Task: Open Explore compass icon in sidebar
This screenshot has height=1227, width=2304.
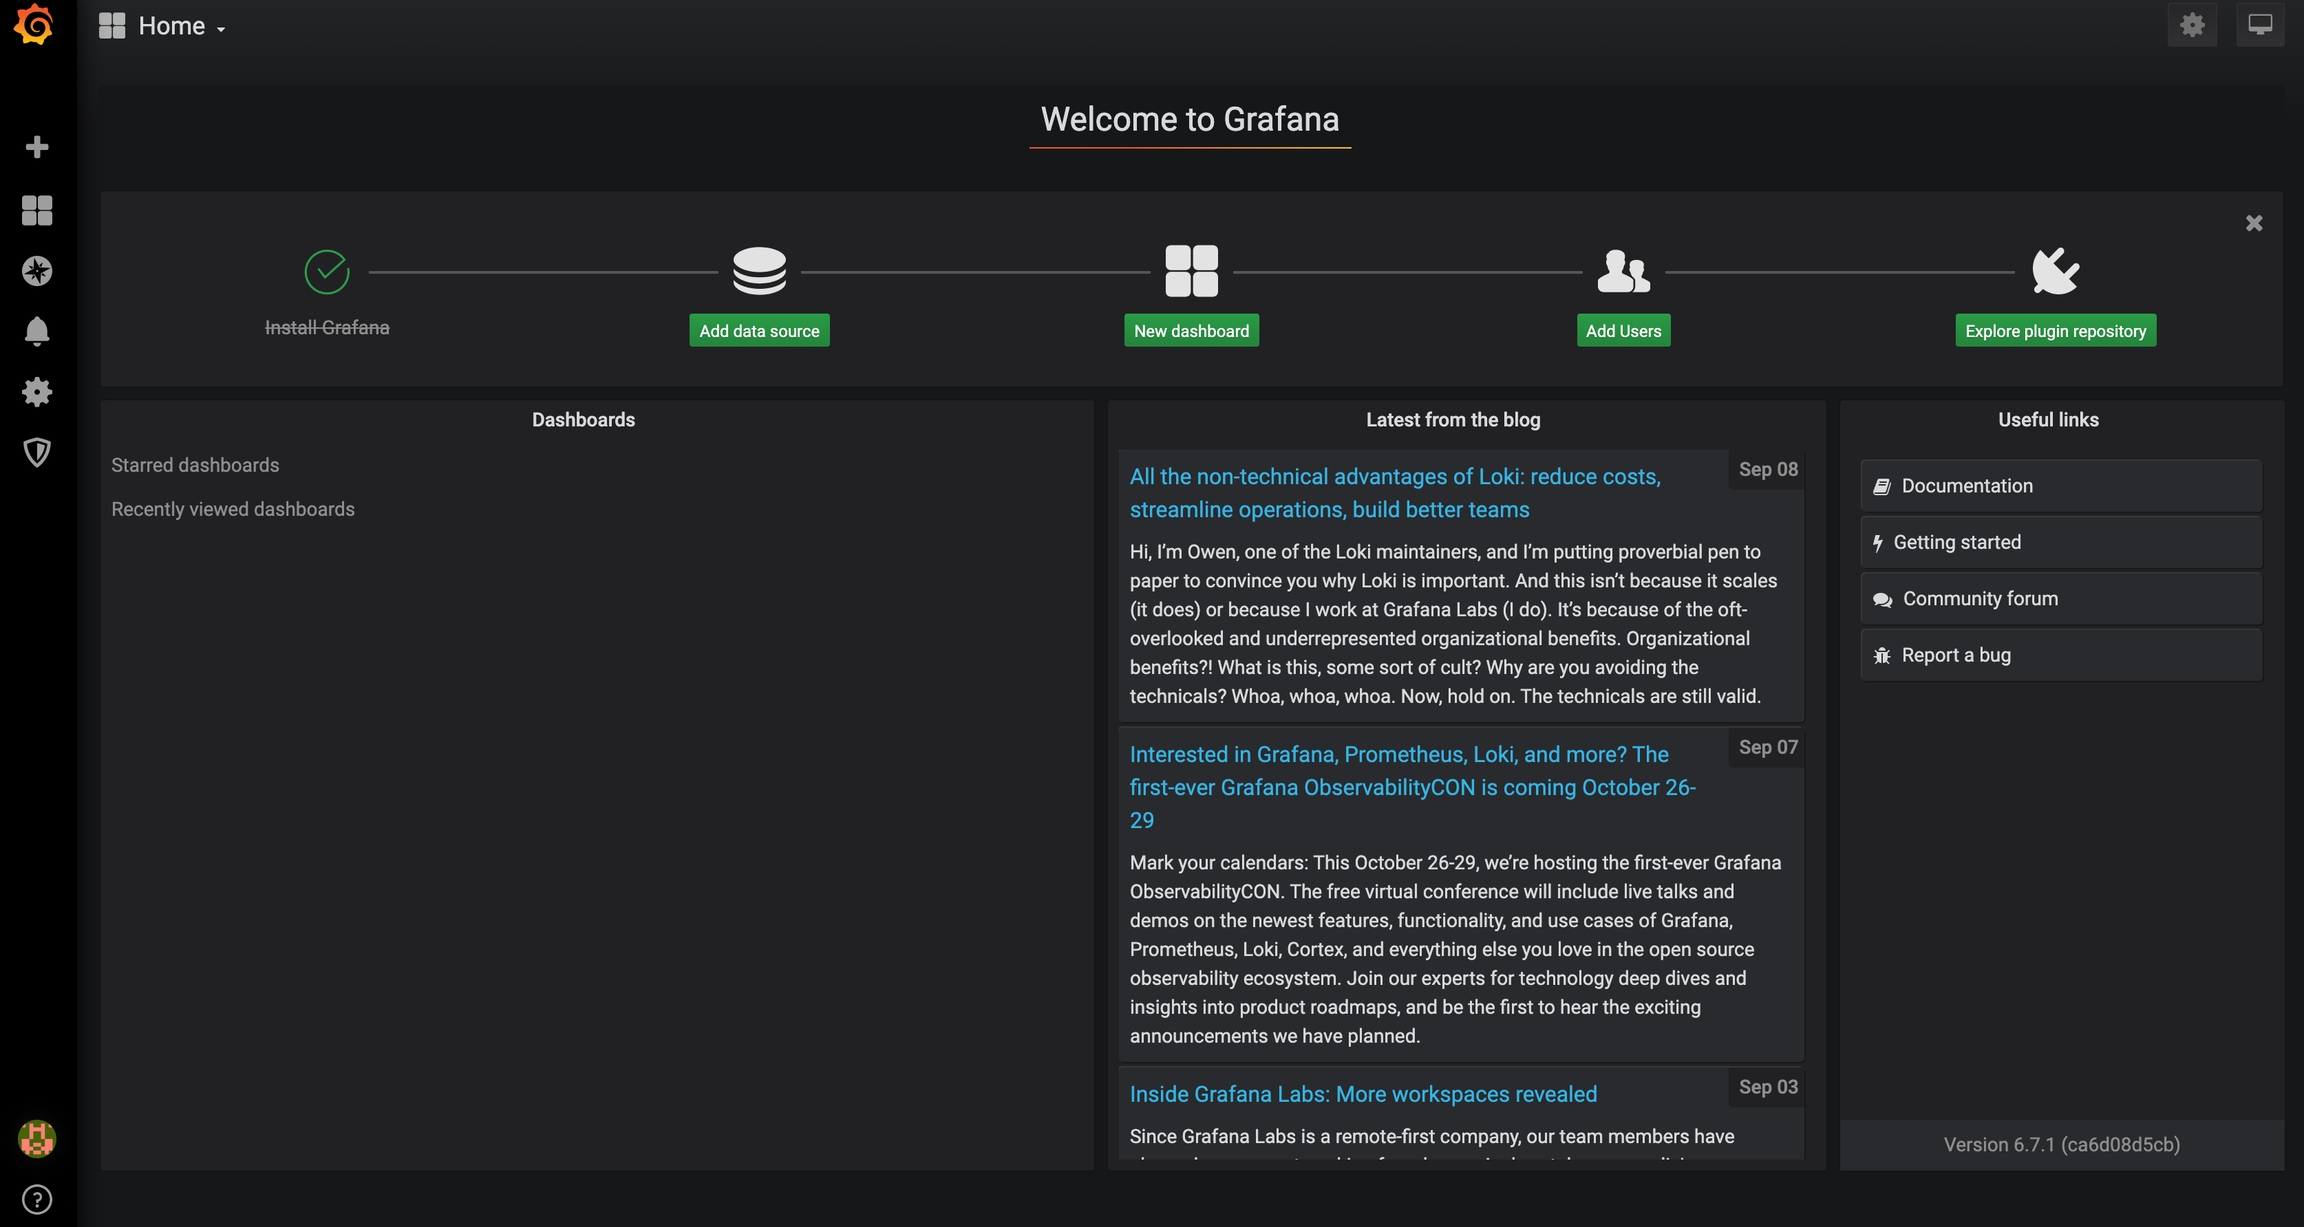Action: click(x=37, y=271)
